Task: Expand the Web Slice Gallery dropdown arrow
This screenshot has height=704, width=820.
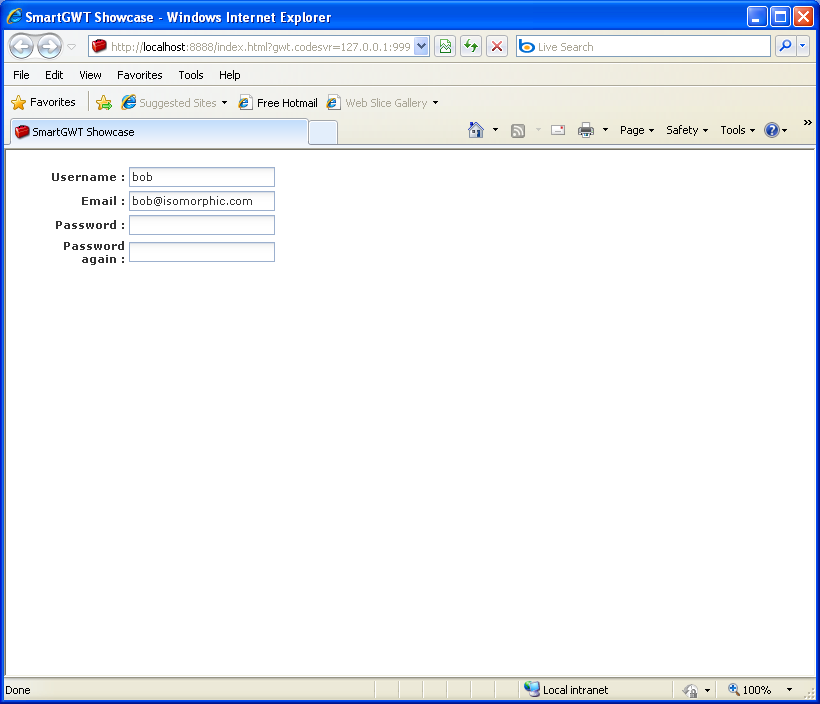Action: pyautogui.click(x=435, y=103)
